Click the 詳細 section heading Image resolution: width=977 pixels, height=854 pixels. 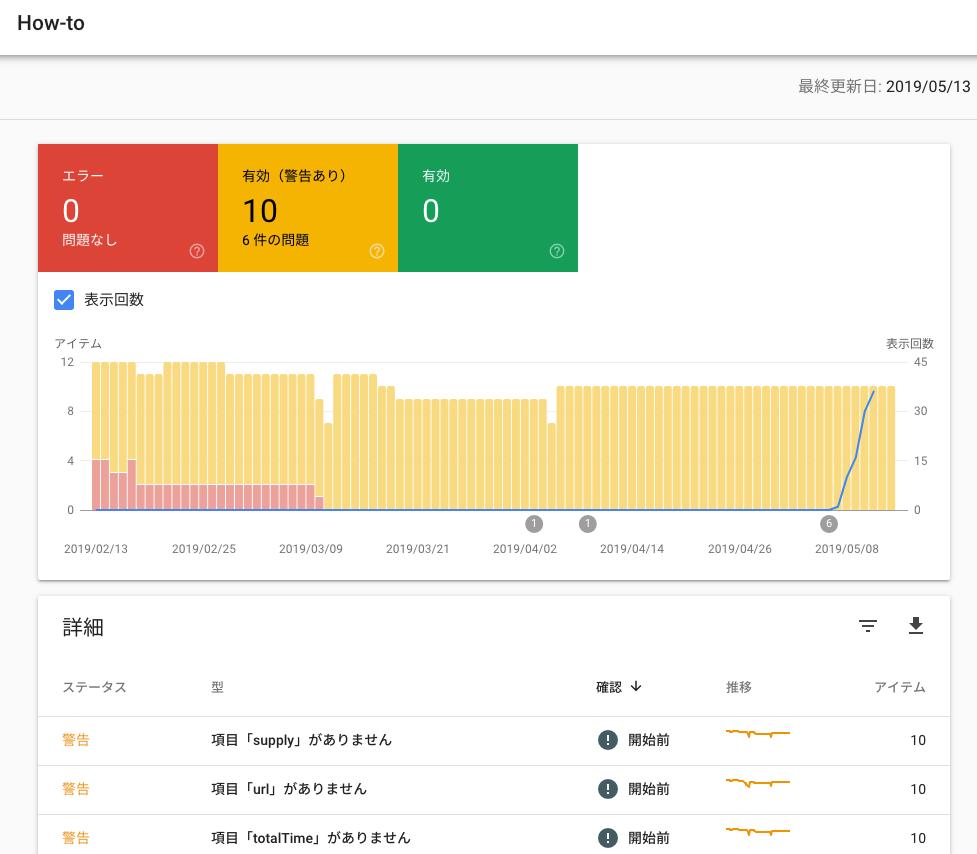(83, 627)
